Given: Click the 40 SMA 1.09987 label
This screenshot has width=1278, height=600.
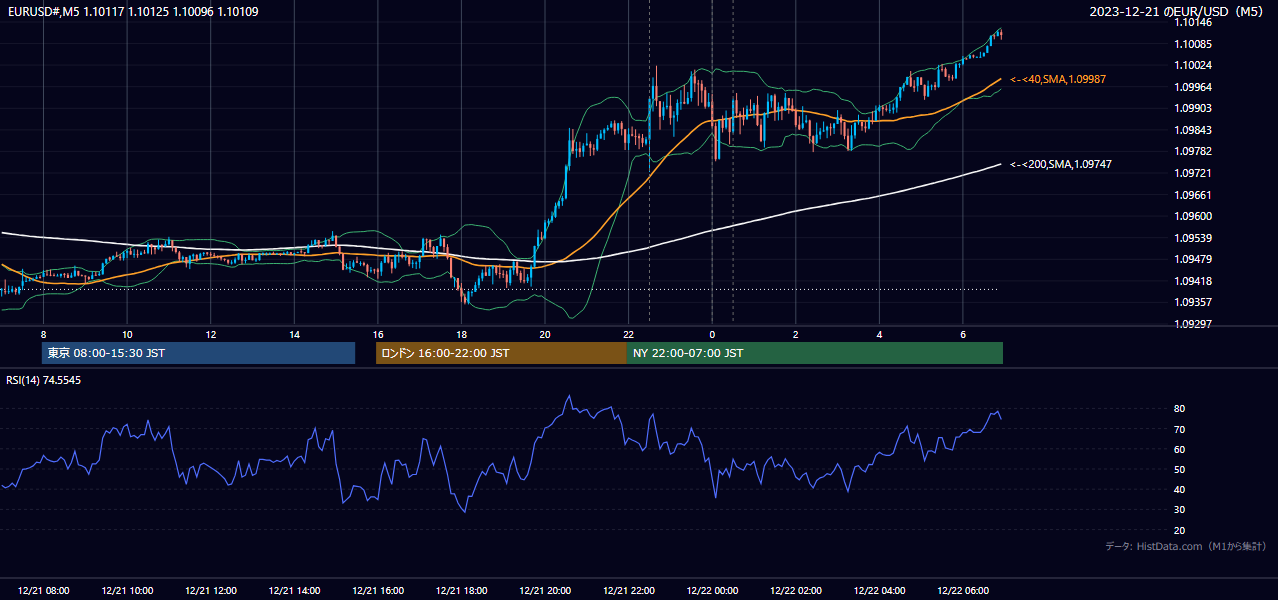Looking at the screenshot, I should (x=1057, y=79).
